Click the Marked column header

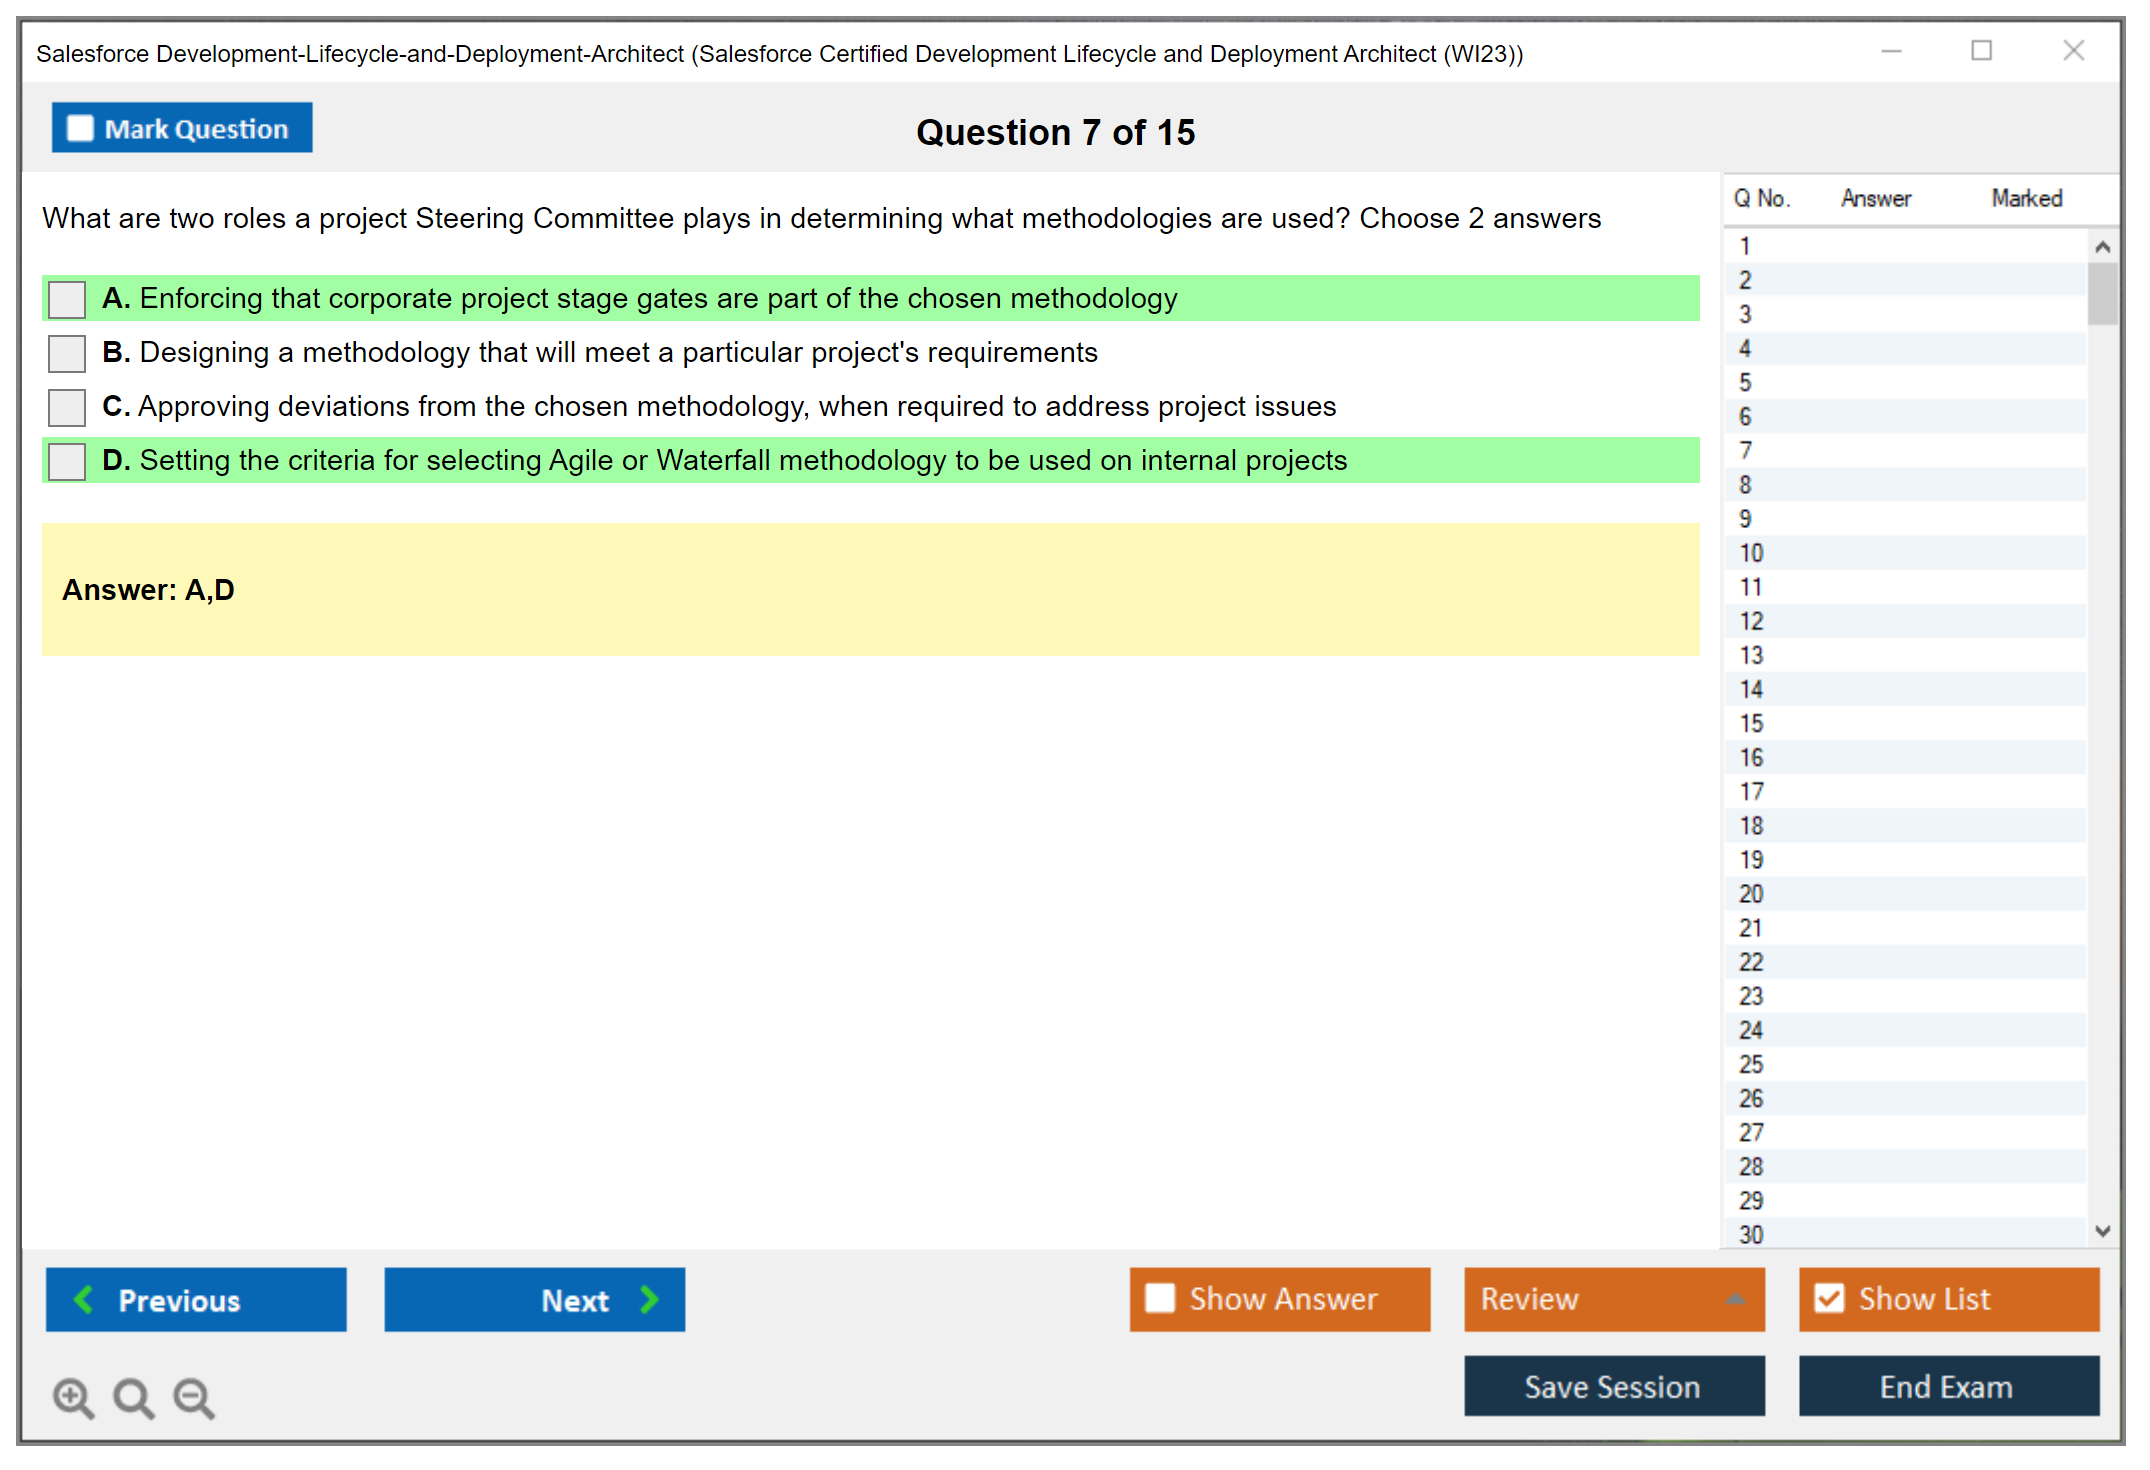(x=2026, y=198)
